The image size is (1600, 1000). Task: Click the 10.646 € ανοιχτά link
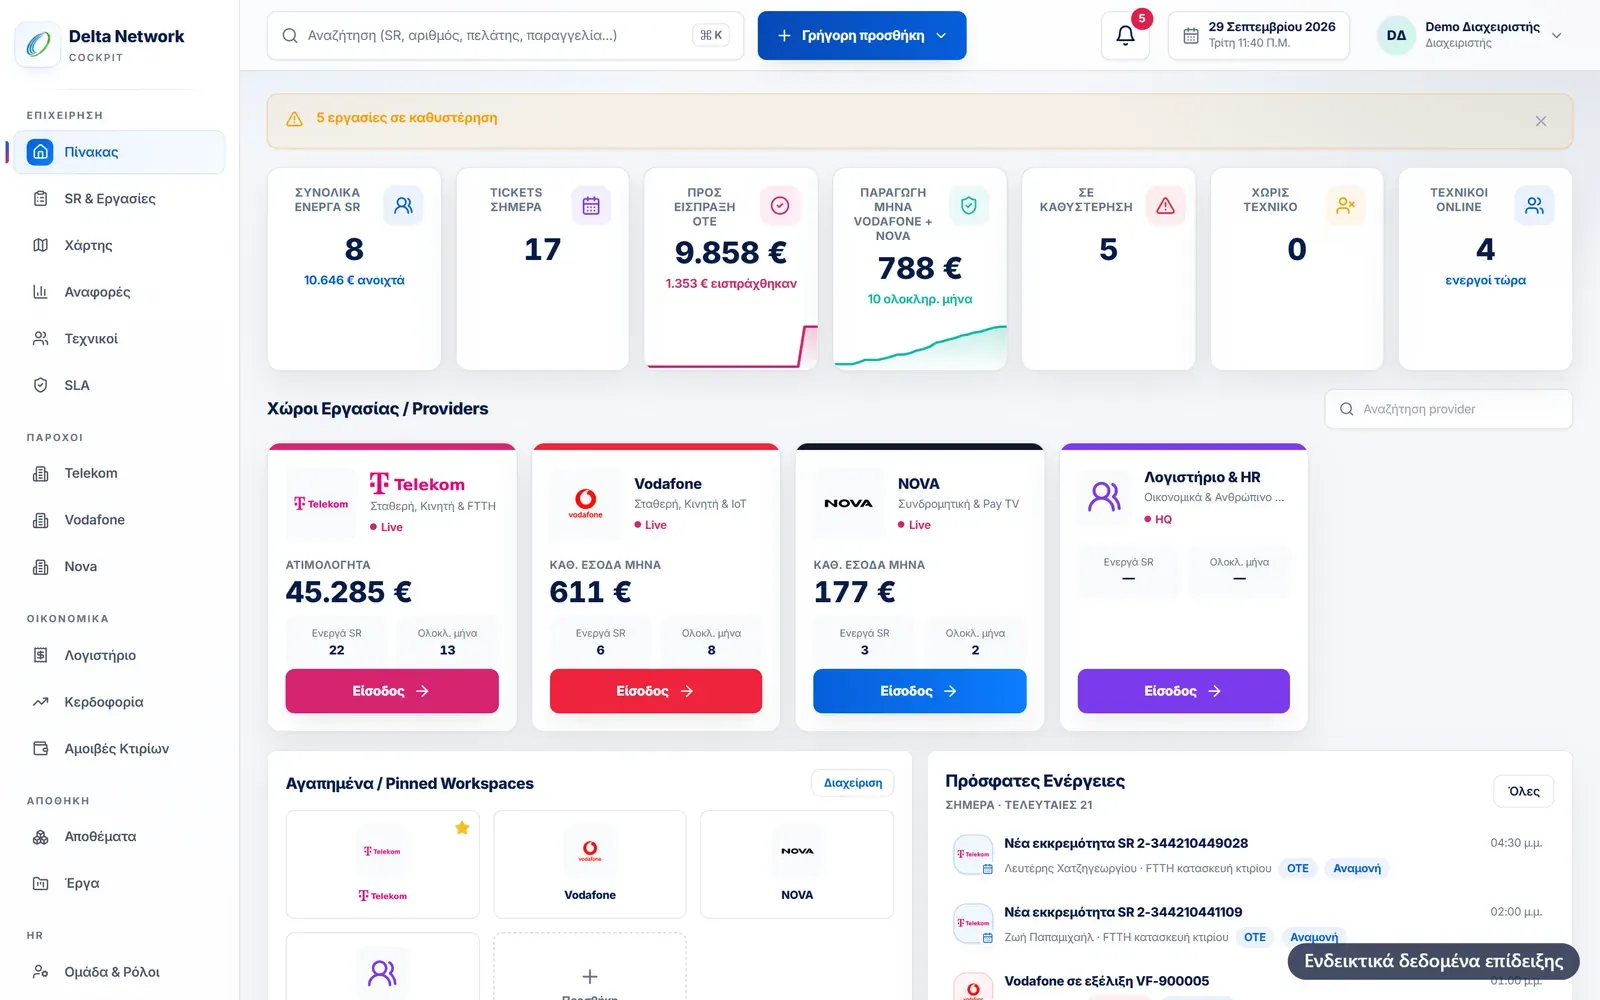(x=354, y=280)
